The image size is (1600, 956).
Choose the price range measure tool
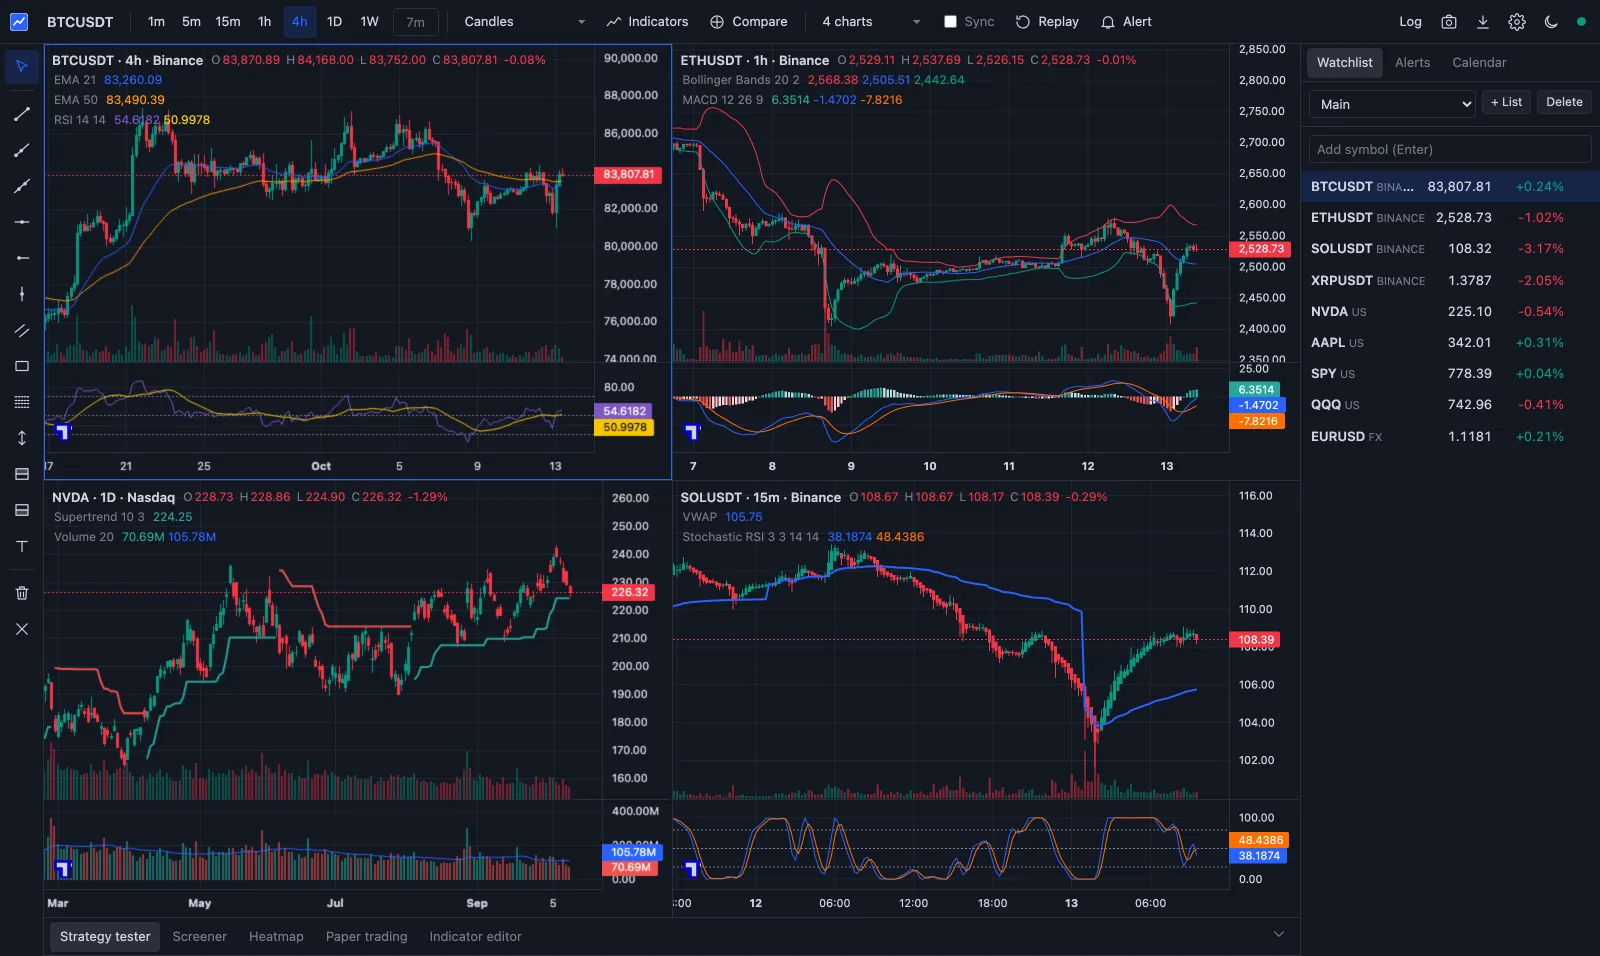pyautogui.click(x=22, y=438)
